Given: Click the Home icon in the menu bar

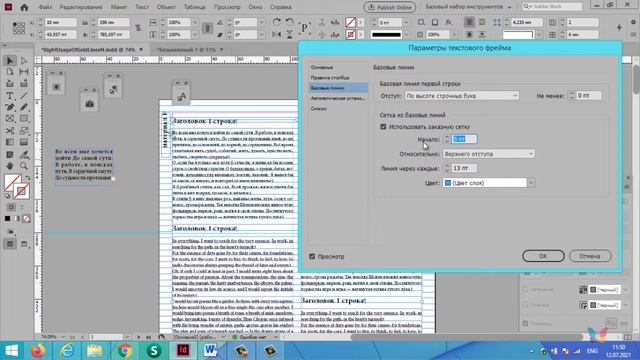Looking at the screenshot, I should (x=24, y=7).
